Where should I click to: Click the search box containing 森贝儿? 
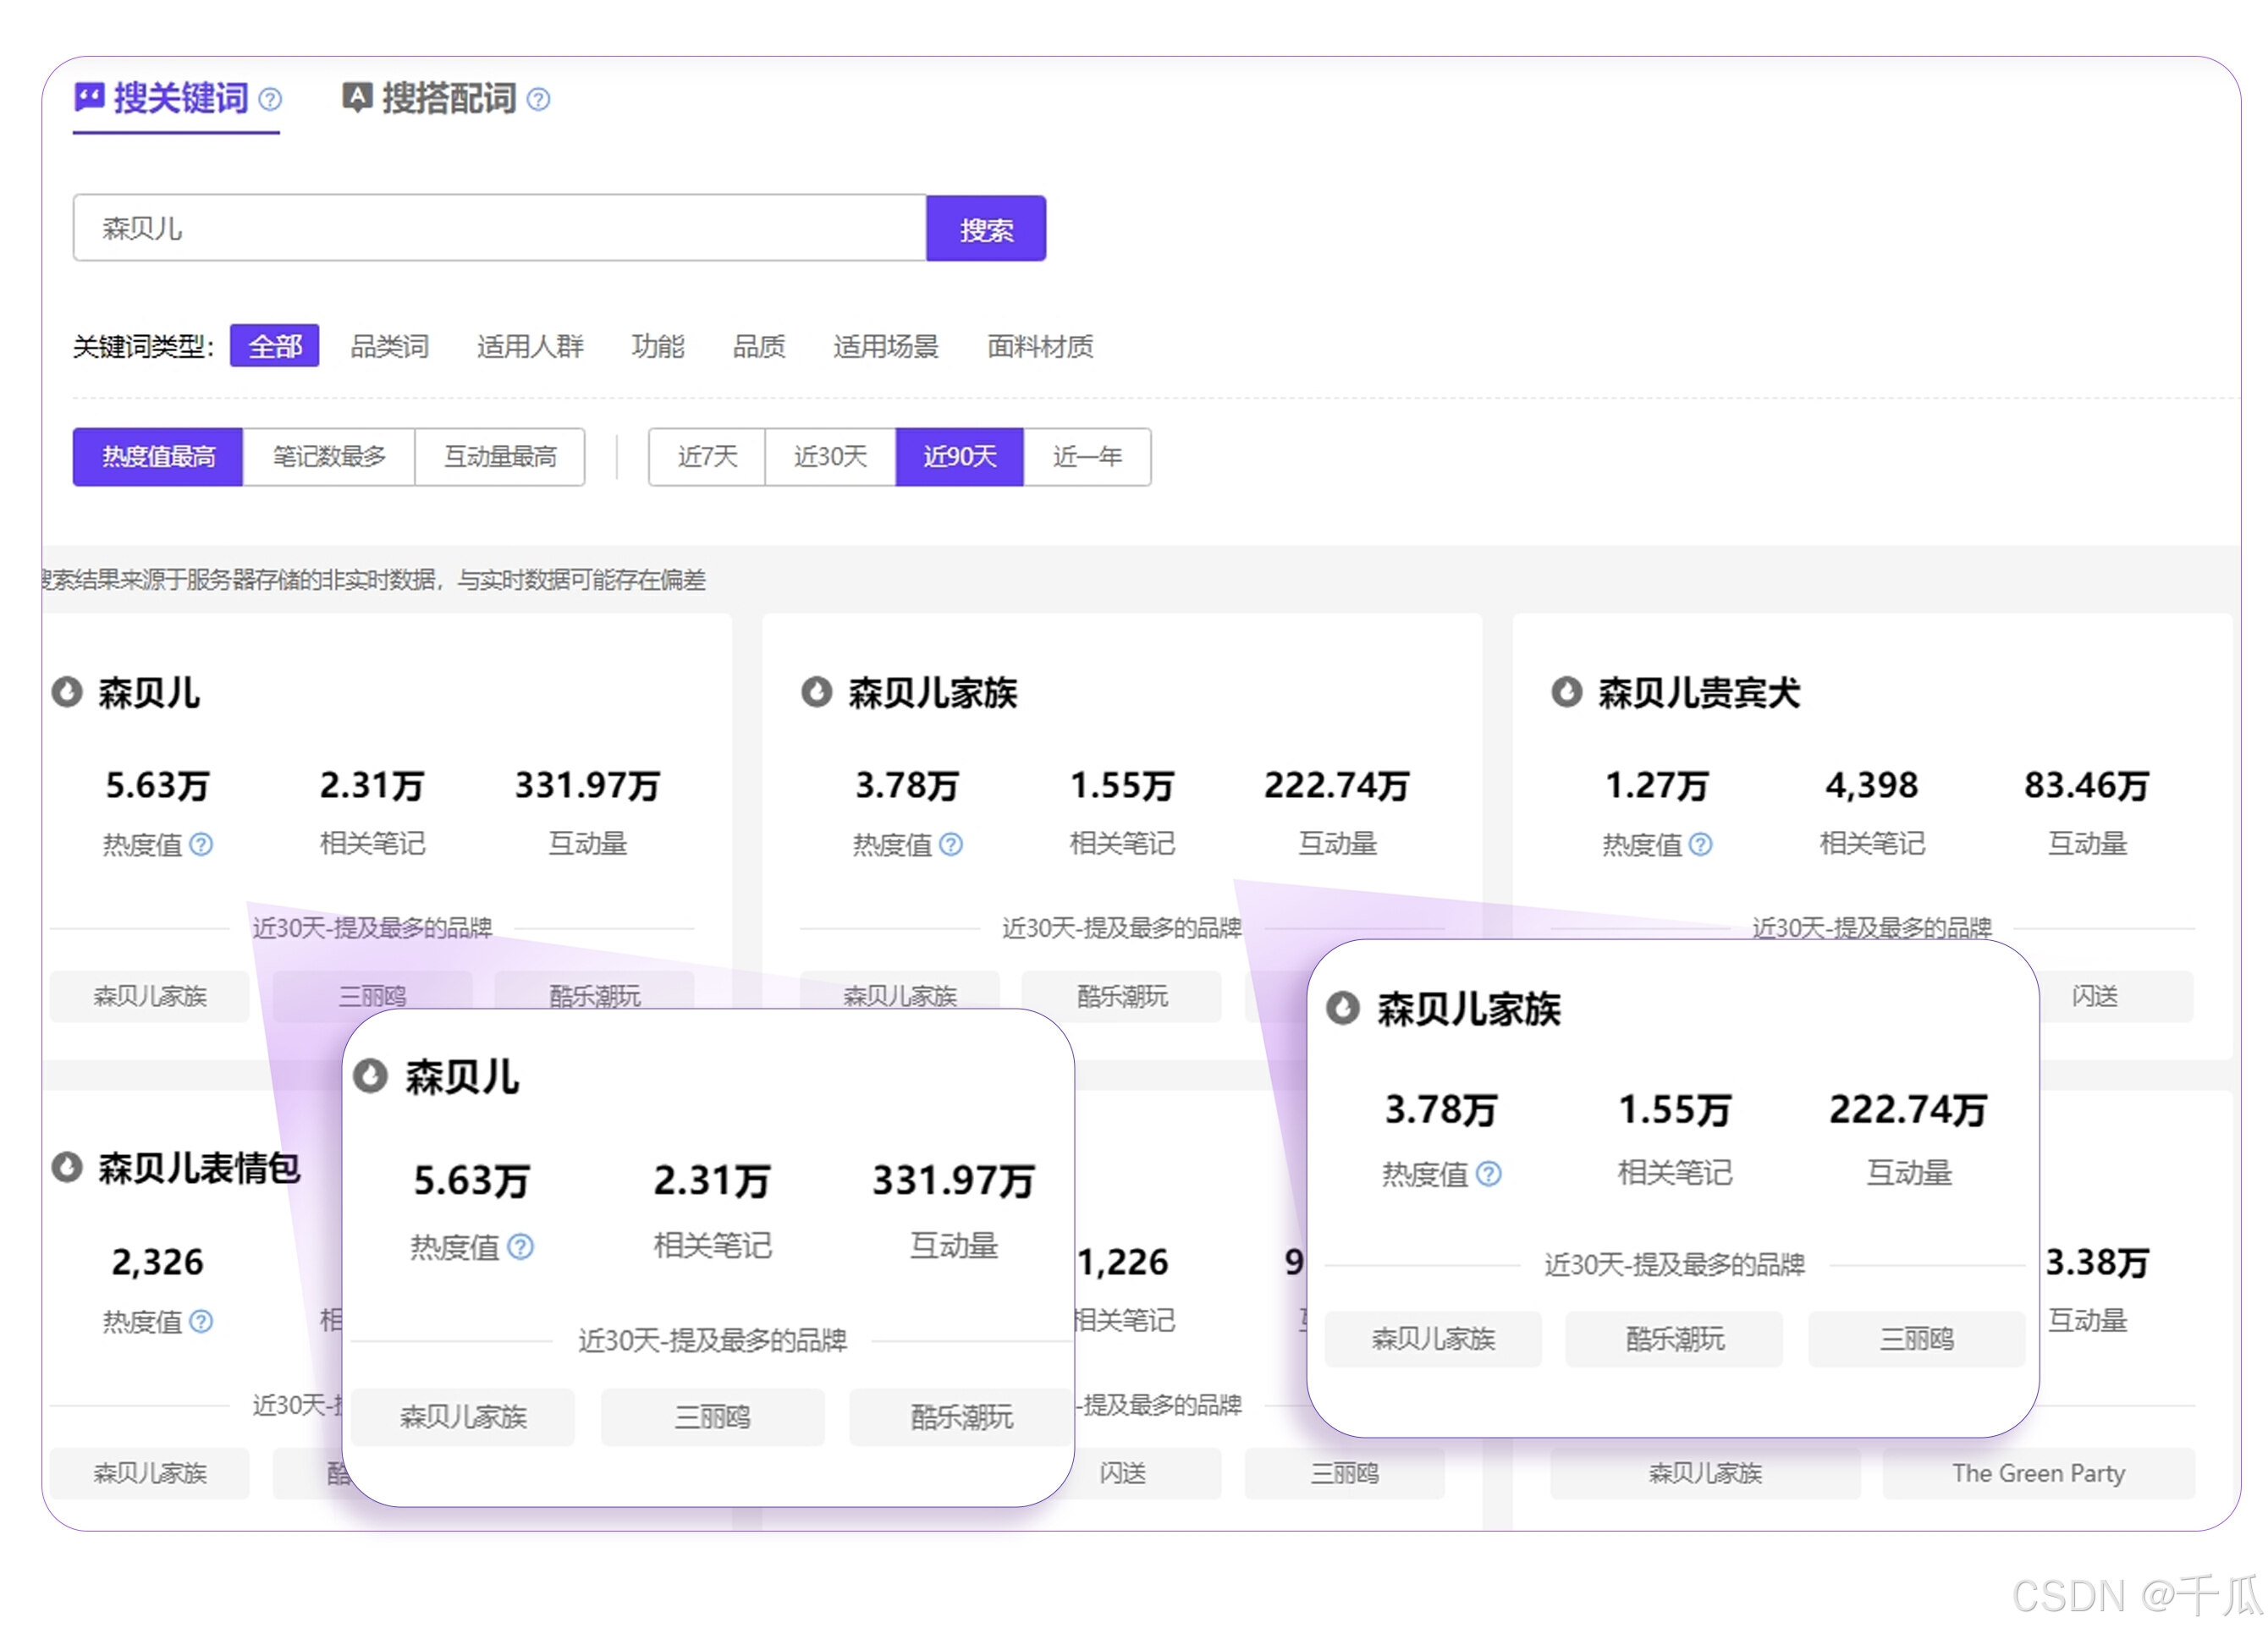(x=500, y=229)
